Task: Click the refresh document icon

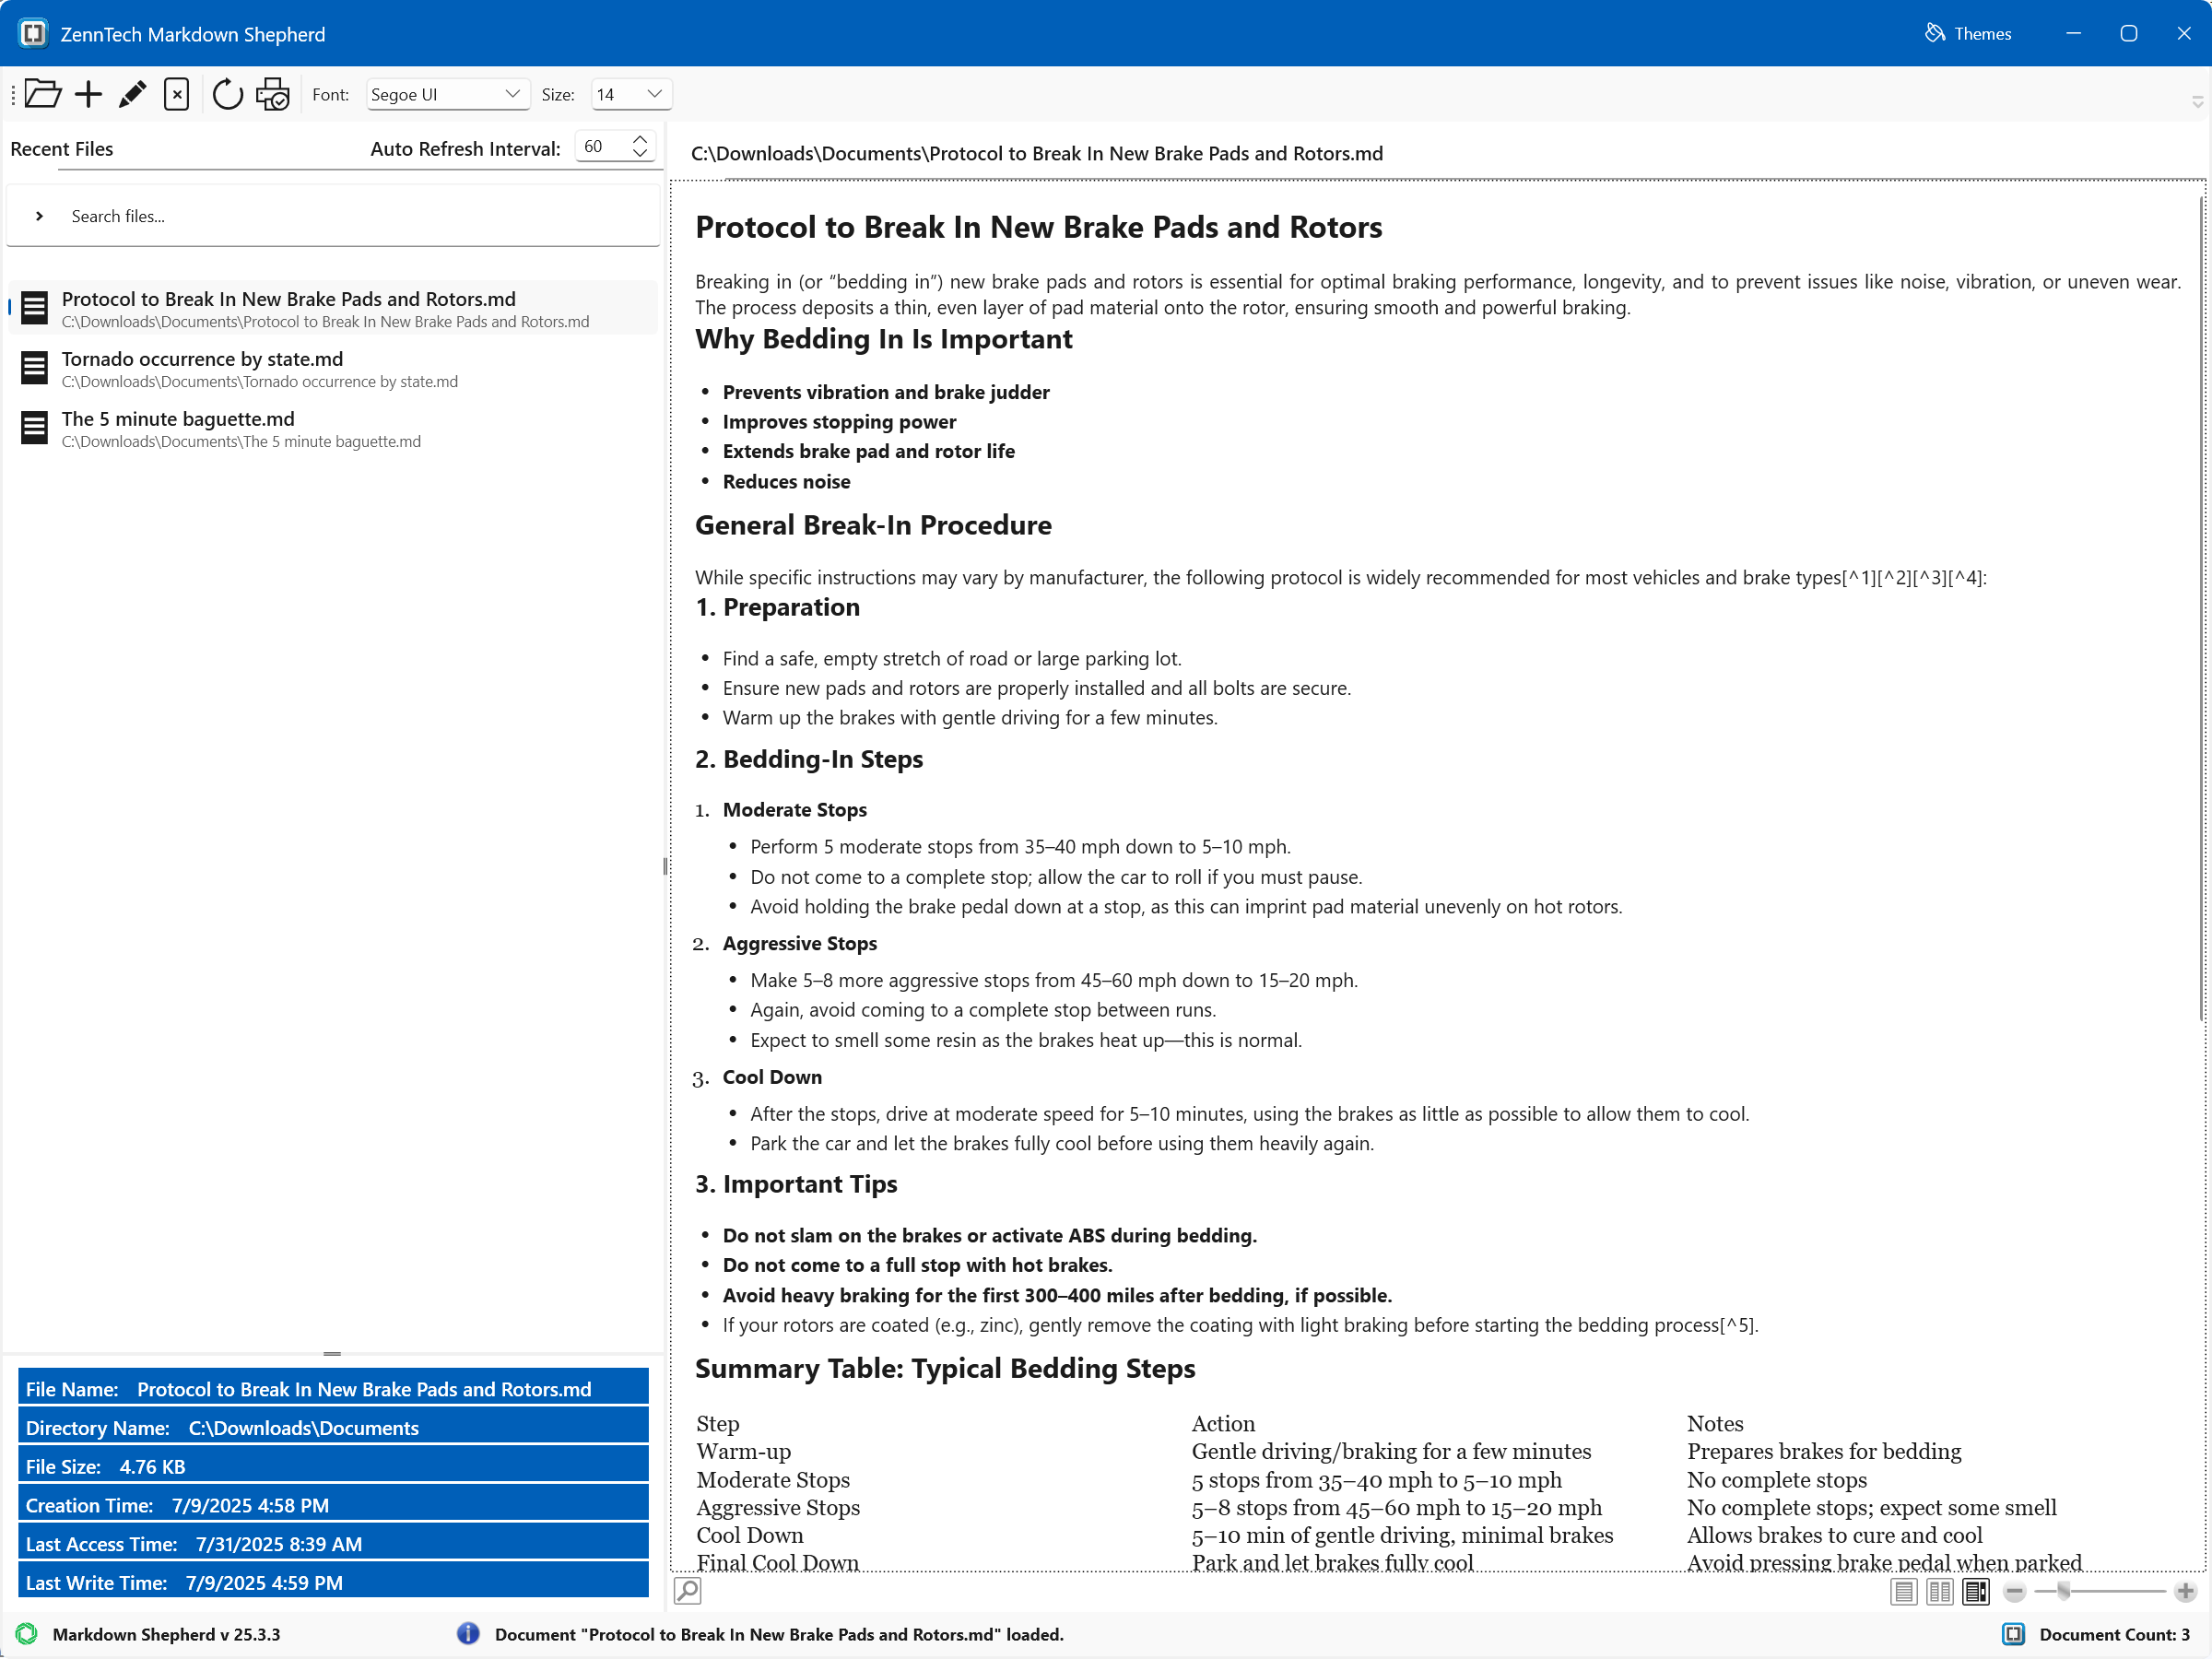Action: click(x=227, y=94)
